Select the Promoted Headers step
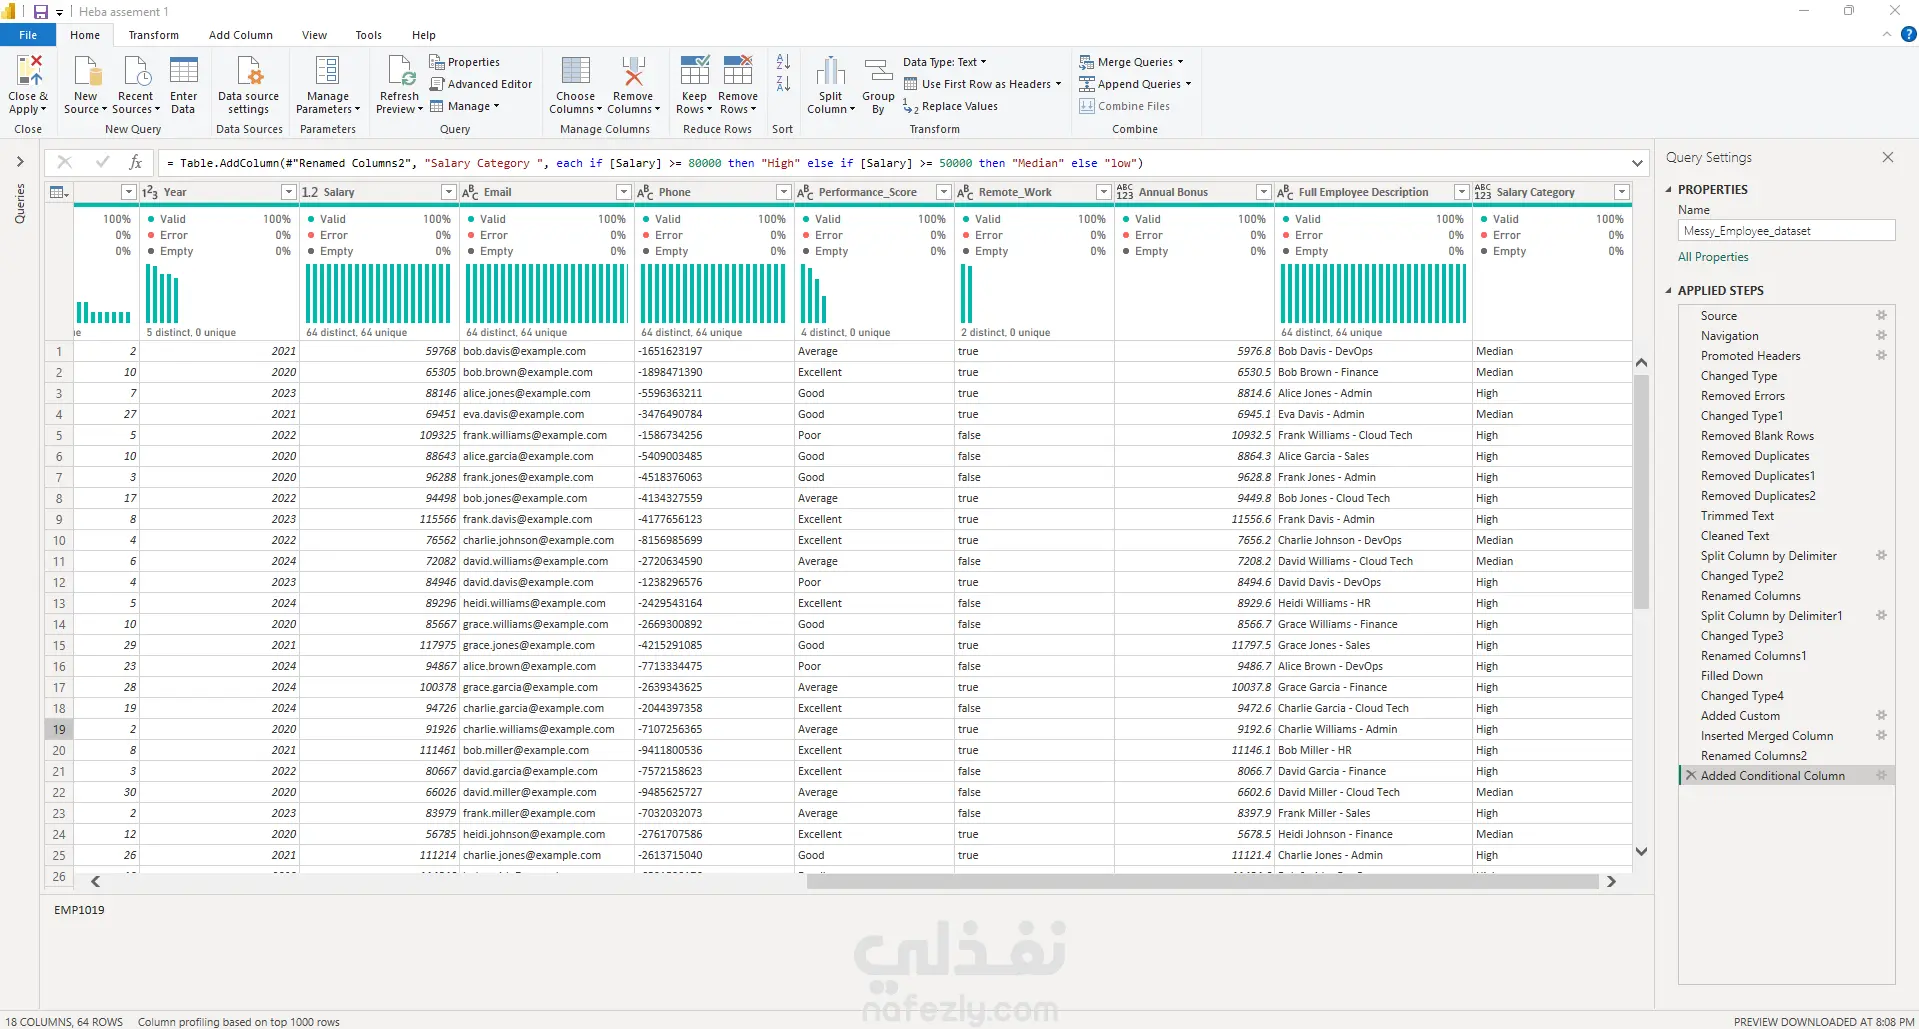The width and height of the screenshot is (1919, 1029). pyautogui.click(x=1750, y=356)
